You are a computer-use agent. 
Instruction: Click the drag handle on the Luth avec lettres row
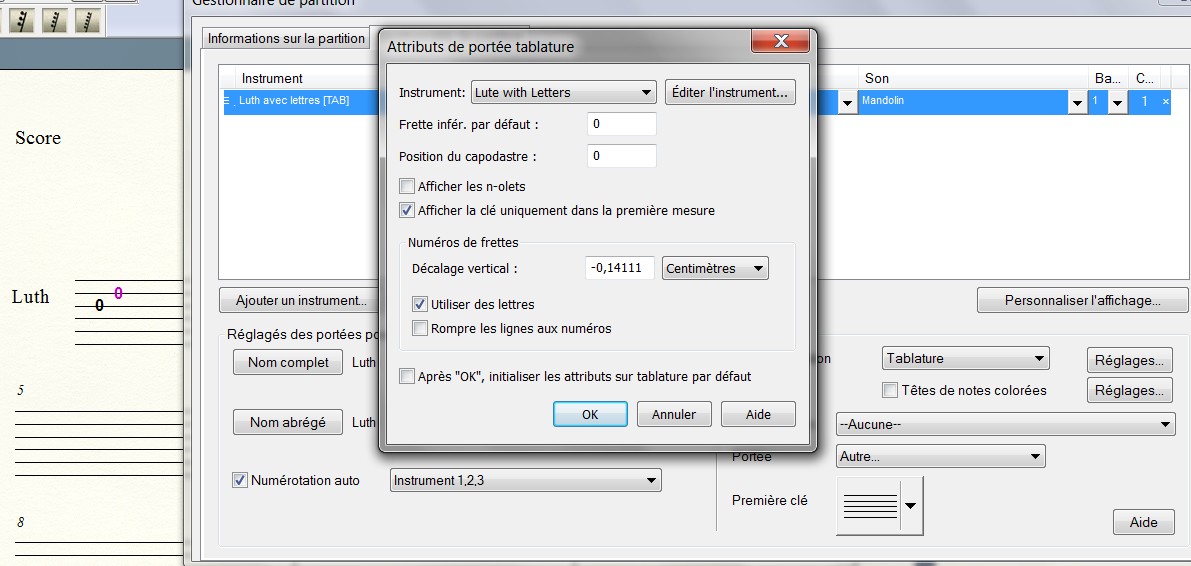click(227, 101)
